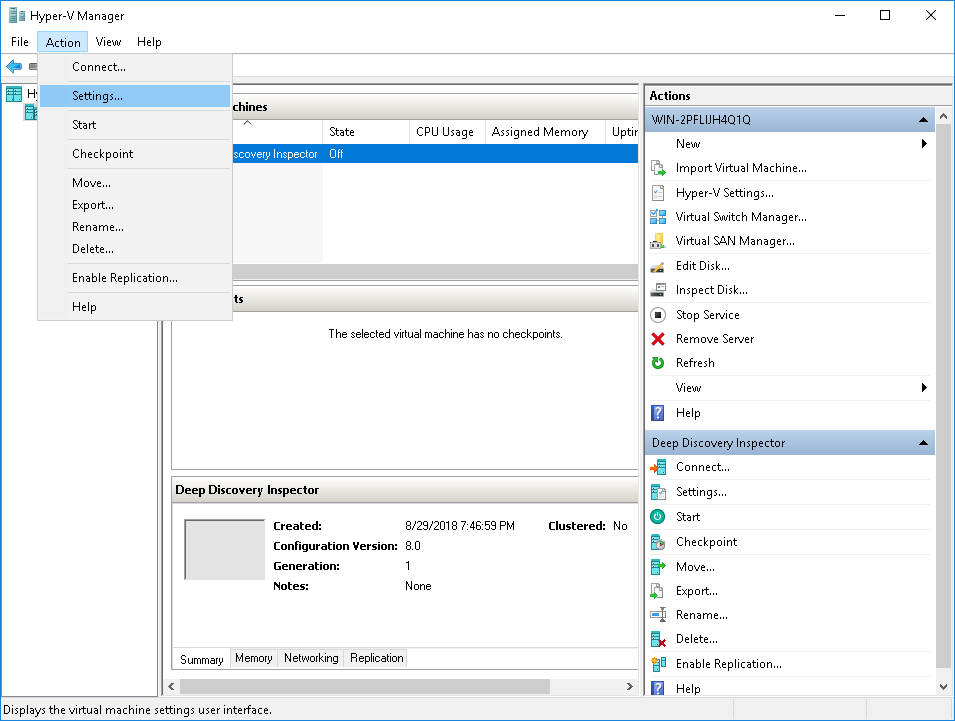Click the Stop Service icon

tap(657, 315)
